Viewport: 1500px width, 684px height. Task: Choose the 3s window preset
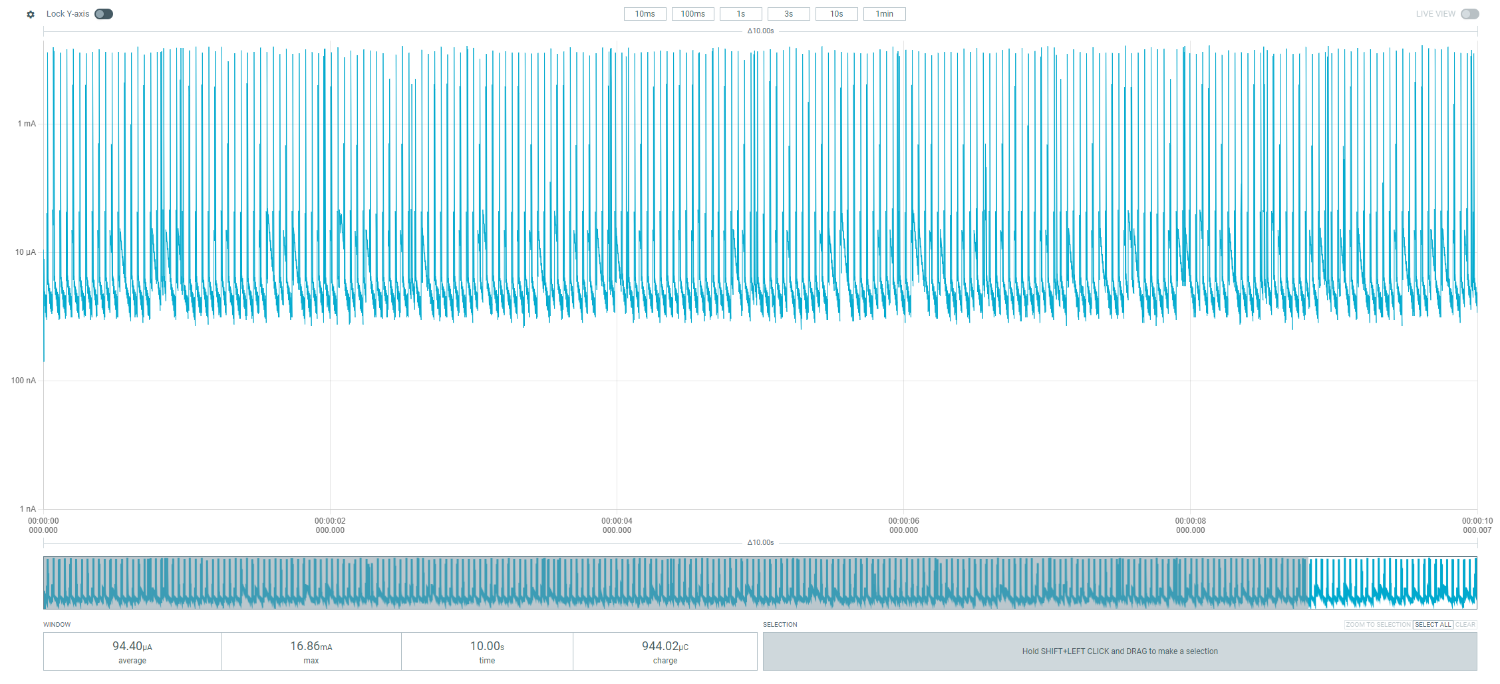point(788,14)
